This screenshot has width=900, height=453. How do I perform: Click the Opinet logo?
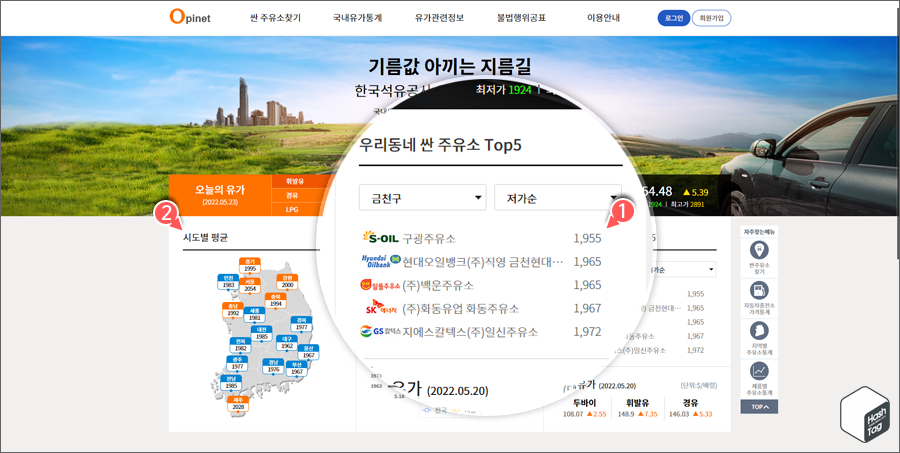coord(190,17)
